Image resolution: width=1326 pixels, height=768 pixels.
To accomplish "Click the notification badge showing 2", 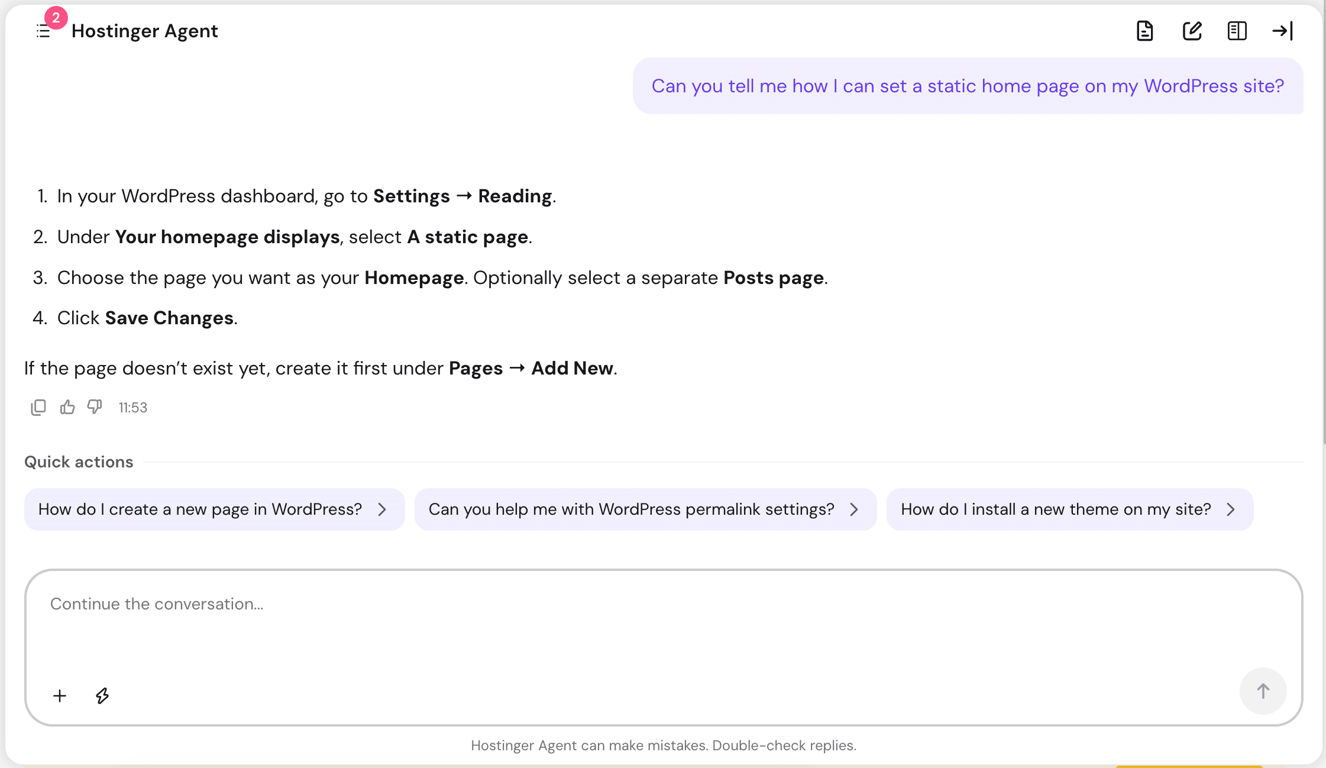I will (x=56, y=17).
